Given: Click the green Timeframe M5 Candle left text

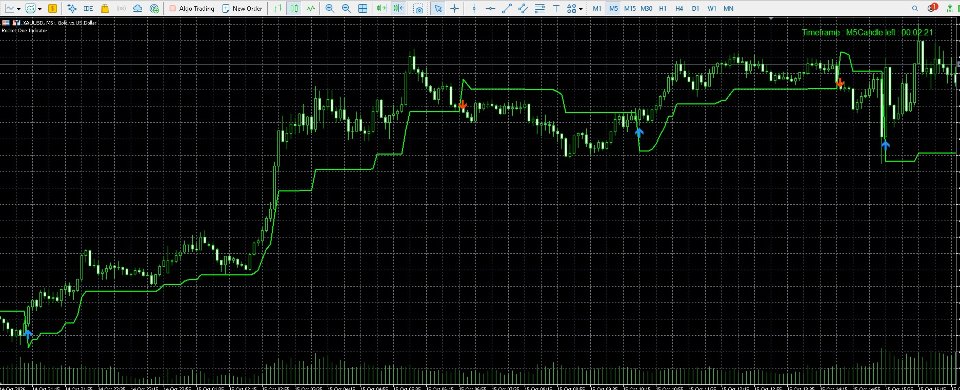Looking at the screenshot, I should click(x=868, y=32).
